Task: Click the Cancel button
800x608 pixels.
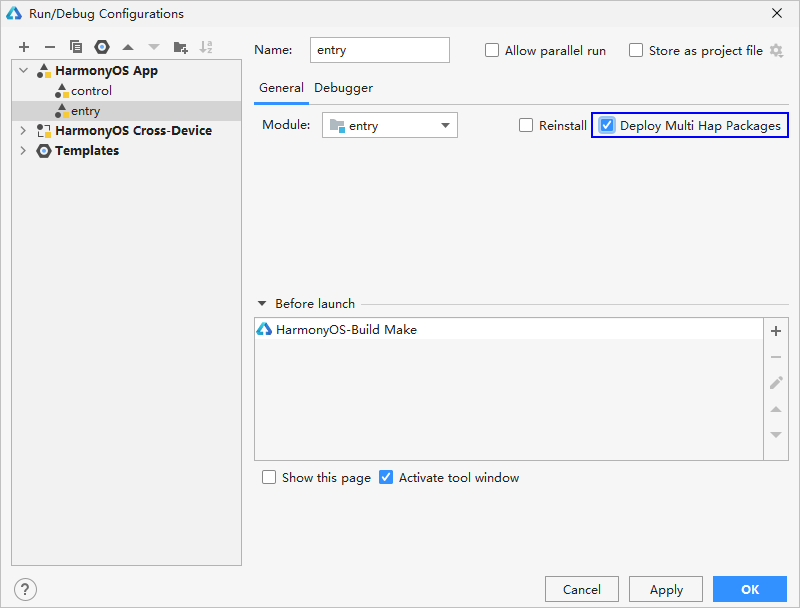Action: click(582, 590)
